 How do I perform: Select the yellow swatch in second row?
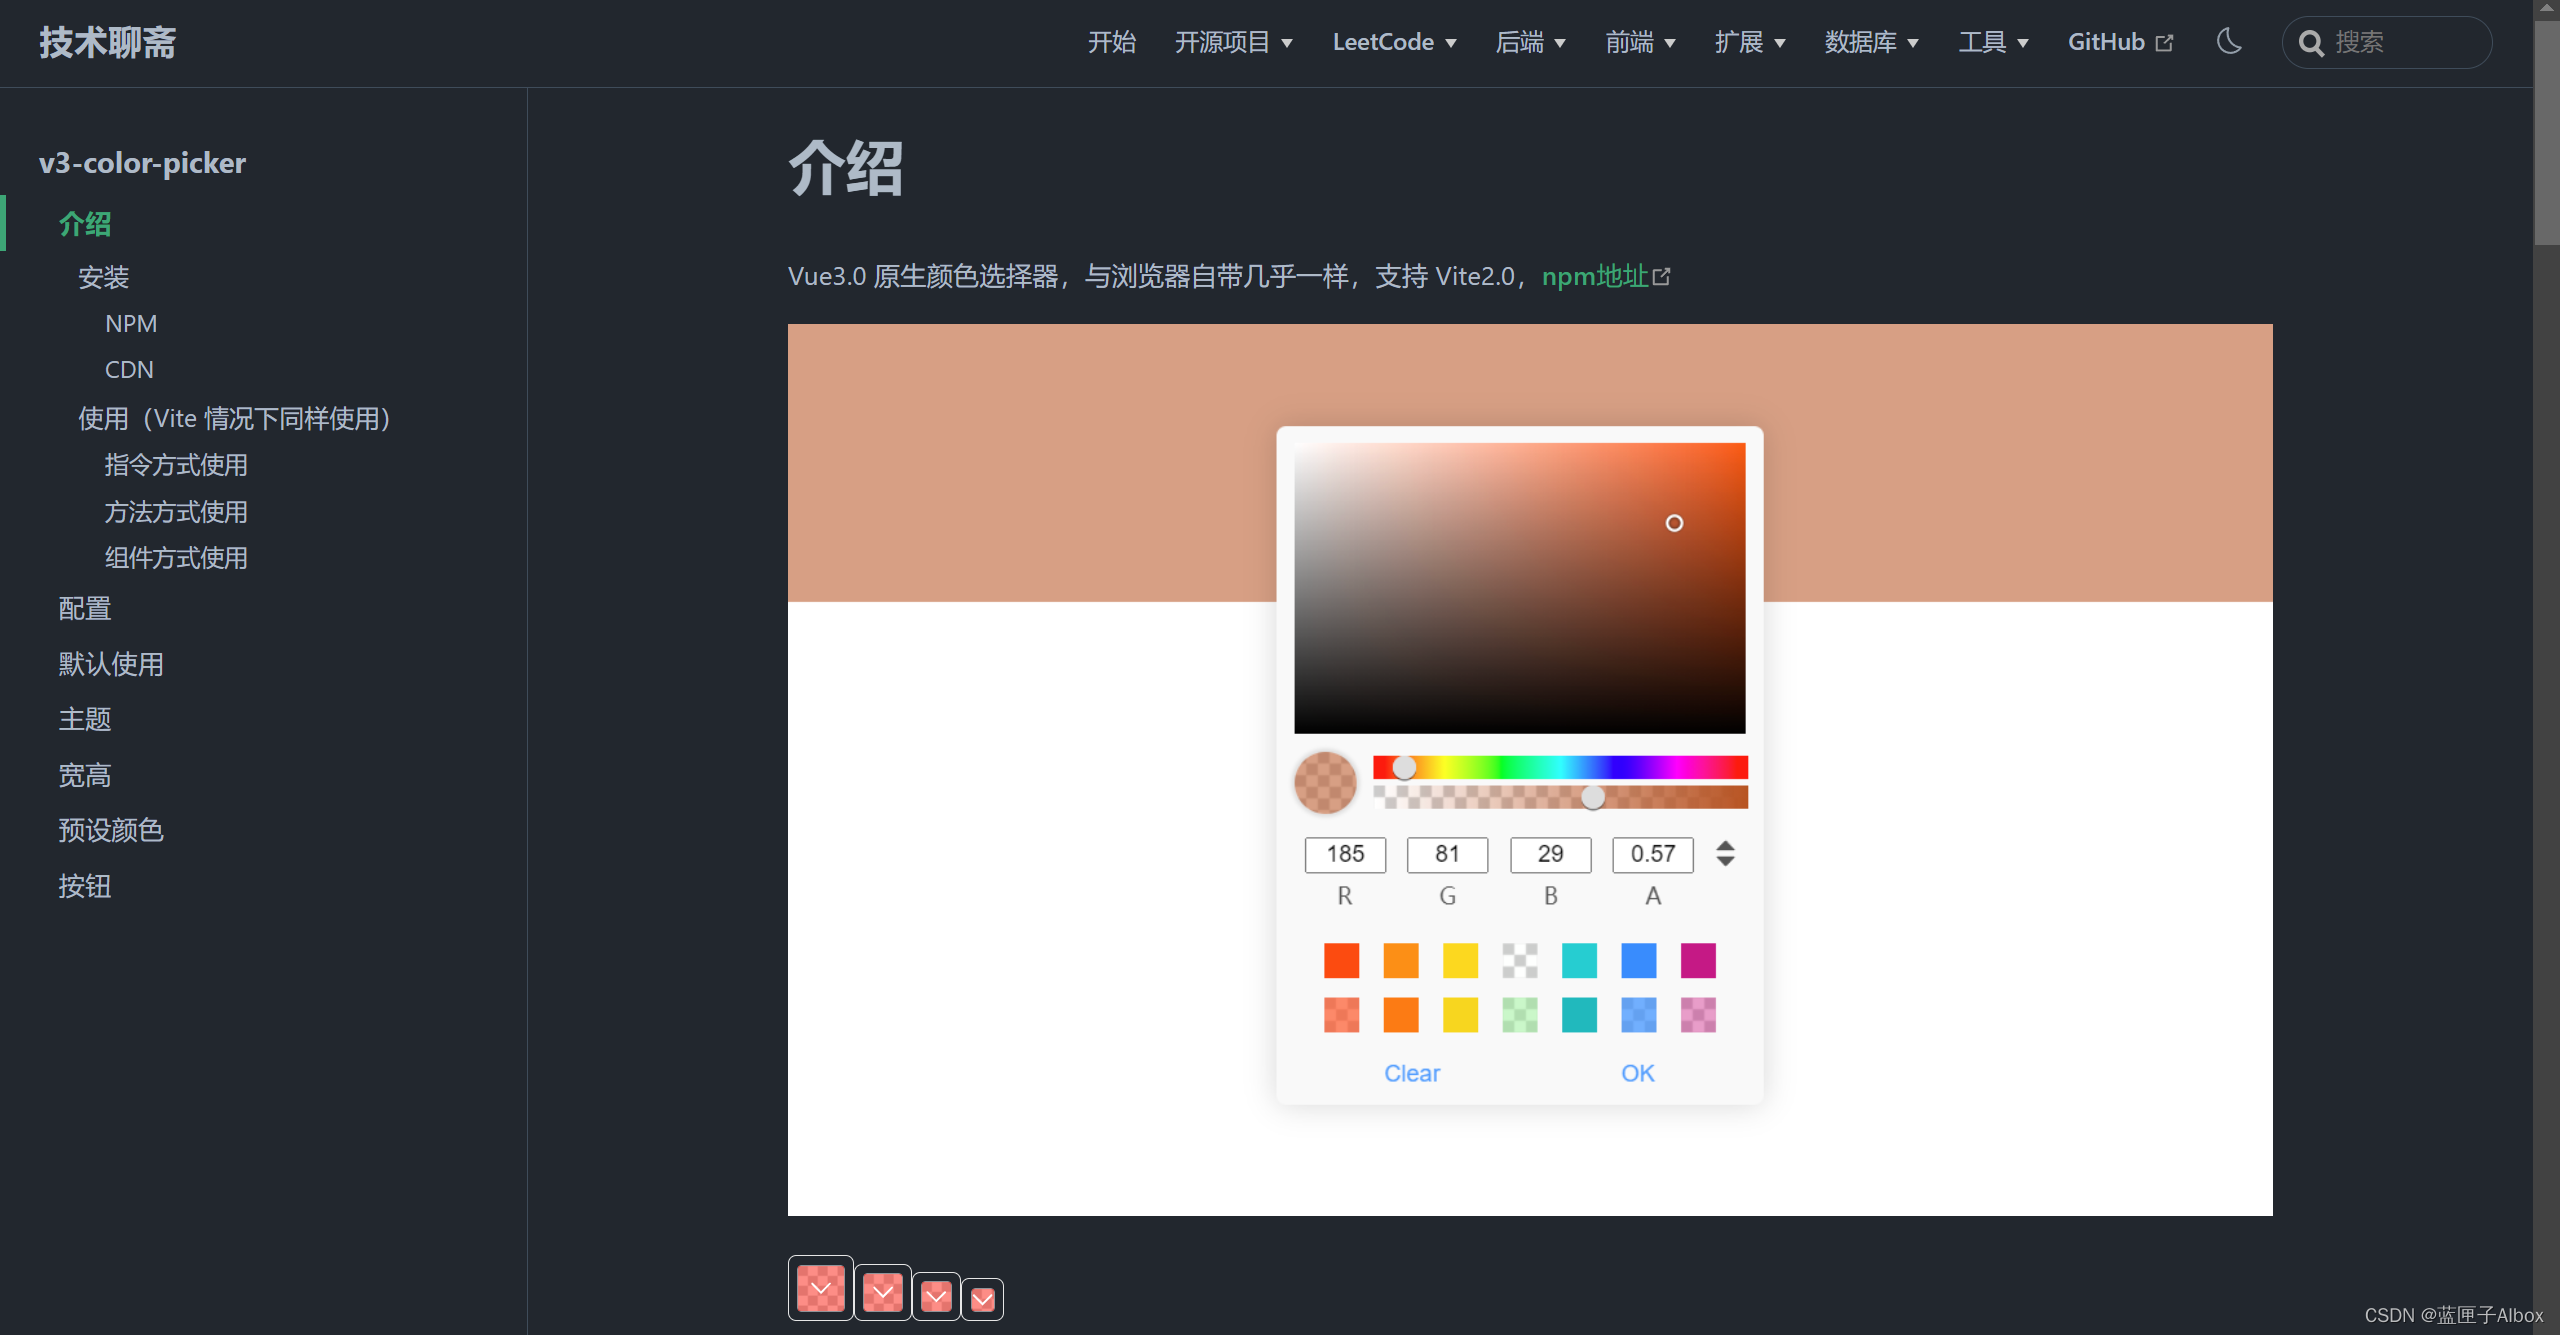(1460, 1014)
